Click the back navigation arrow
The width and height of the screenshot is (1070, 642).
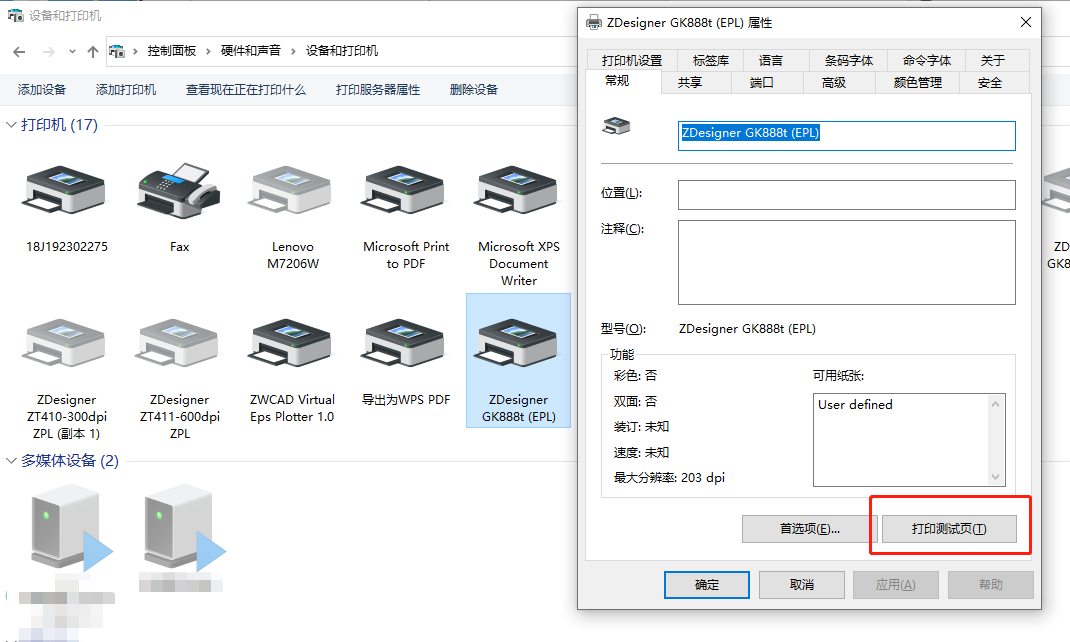pos(19,51)
